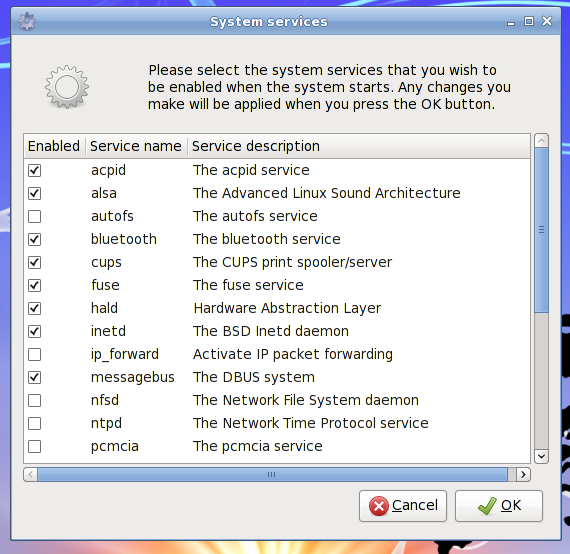This screenshot has width=570, height=554.
Task: Select the messagebus row in the list
Action: [x=277, y=377]
